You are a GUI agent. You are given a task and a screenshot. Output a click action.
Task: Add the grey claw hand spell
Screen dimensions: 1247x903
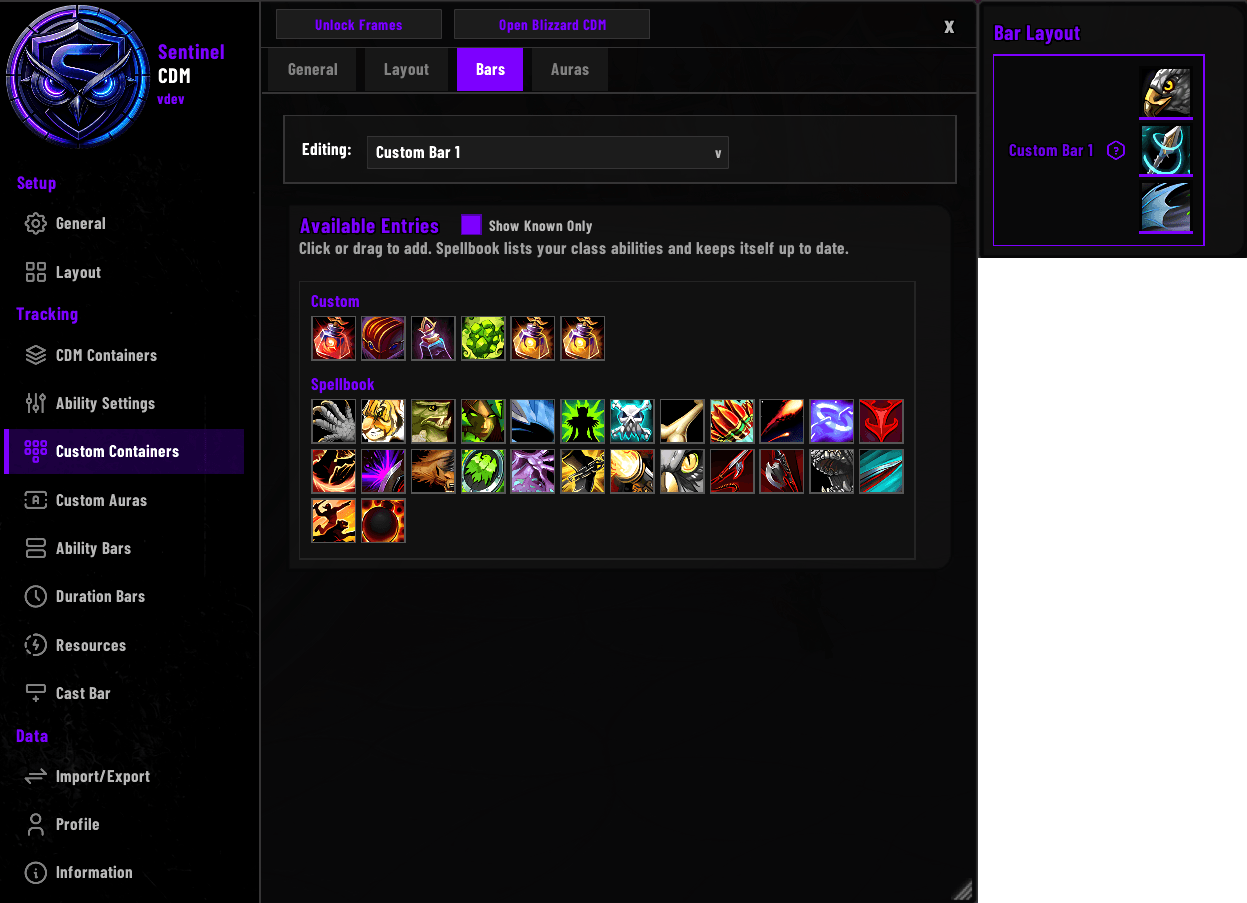[333, 421]
